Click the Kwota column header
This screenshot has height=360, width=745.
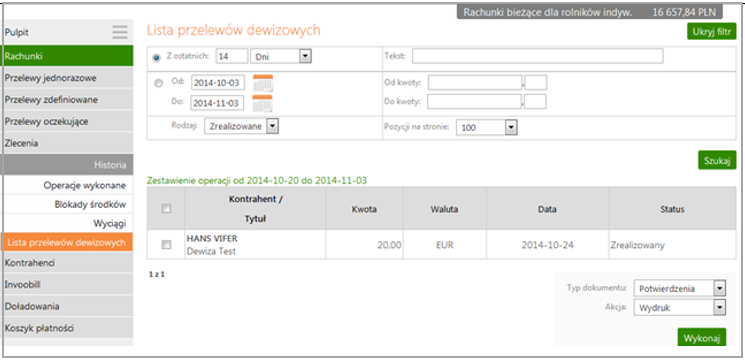(x=364, y=208)
